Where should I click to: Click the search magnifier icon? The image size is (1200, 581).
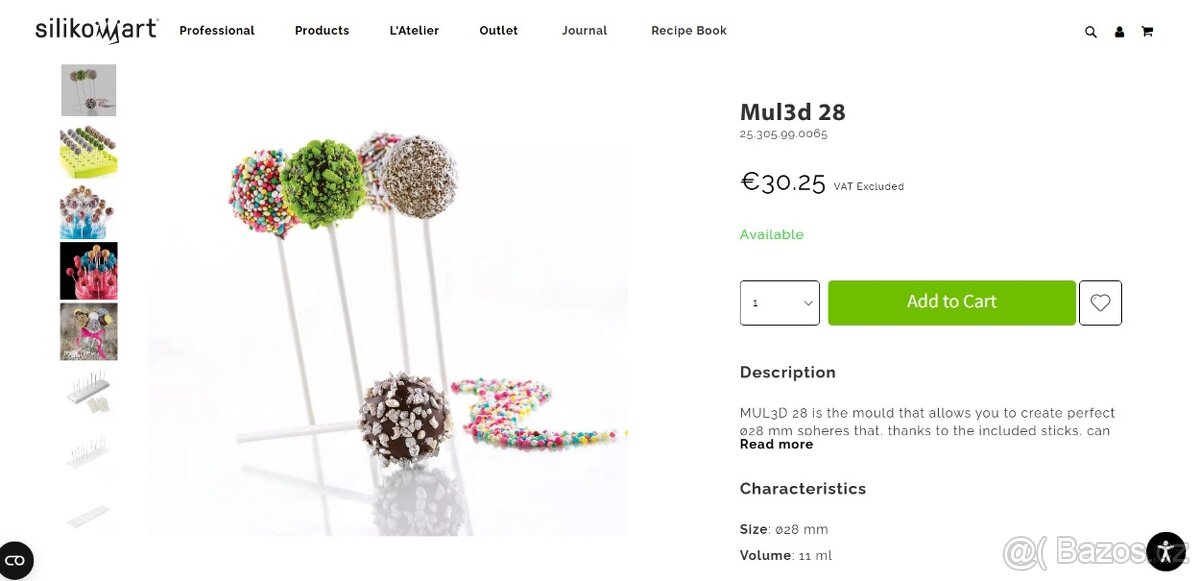pos(1091,32)
